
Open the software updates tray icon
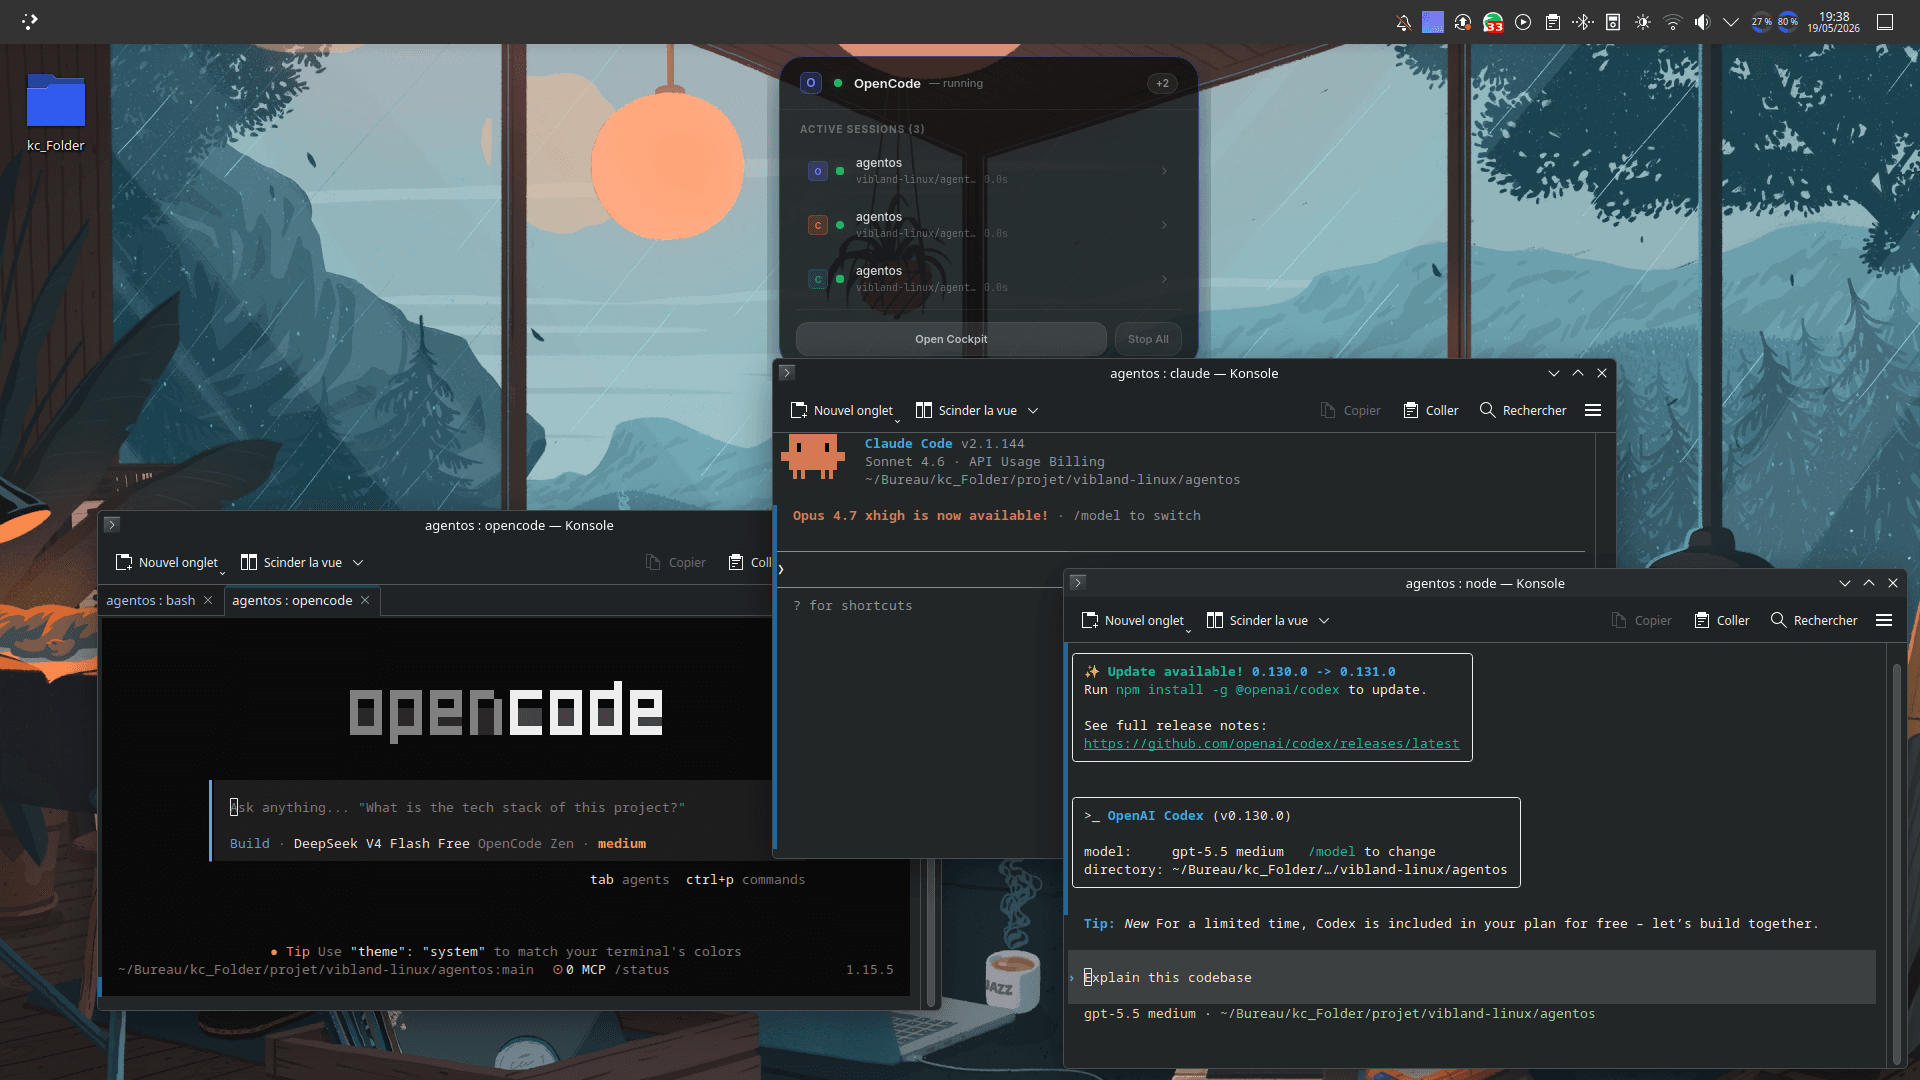click(x=1463, y=22)
